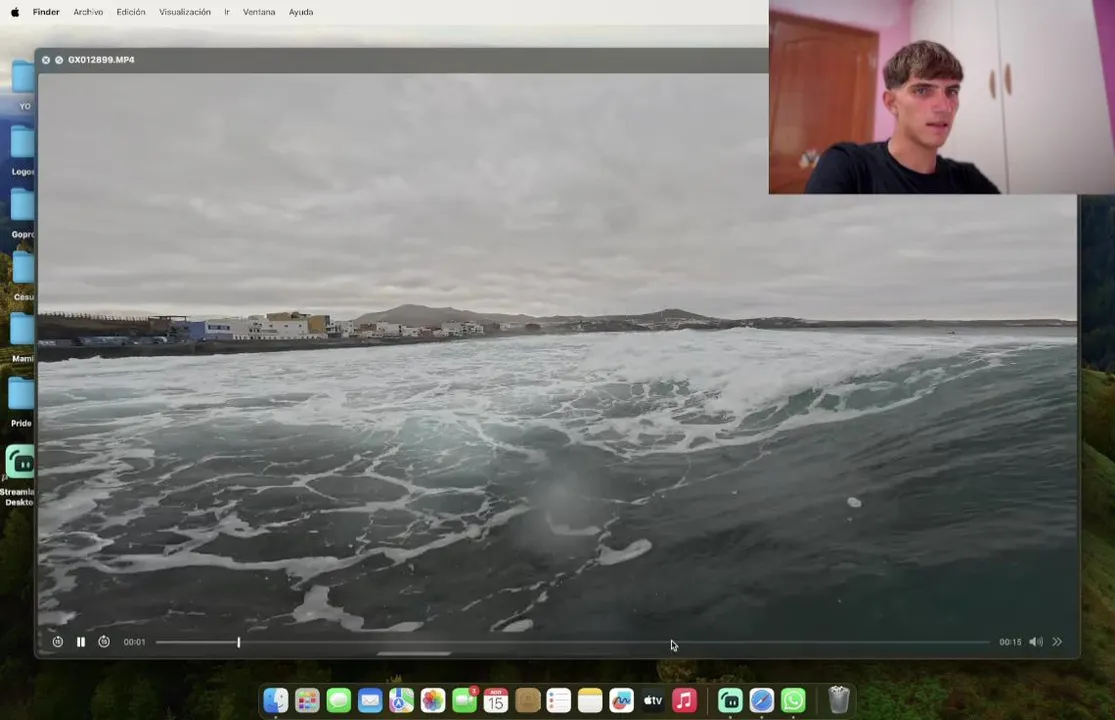Open the Ayuda menu
Viewport: 1115px width, 720px height.
[x=301, y=12]
